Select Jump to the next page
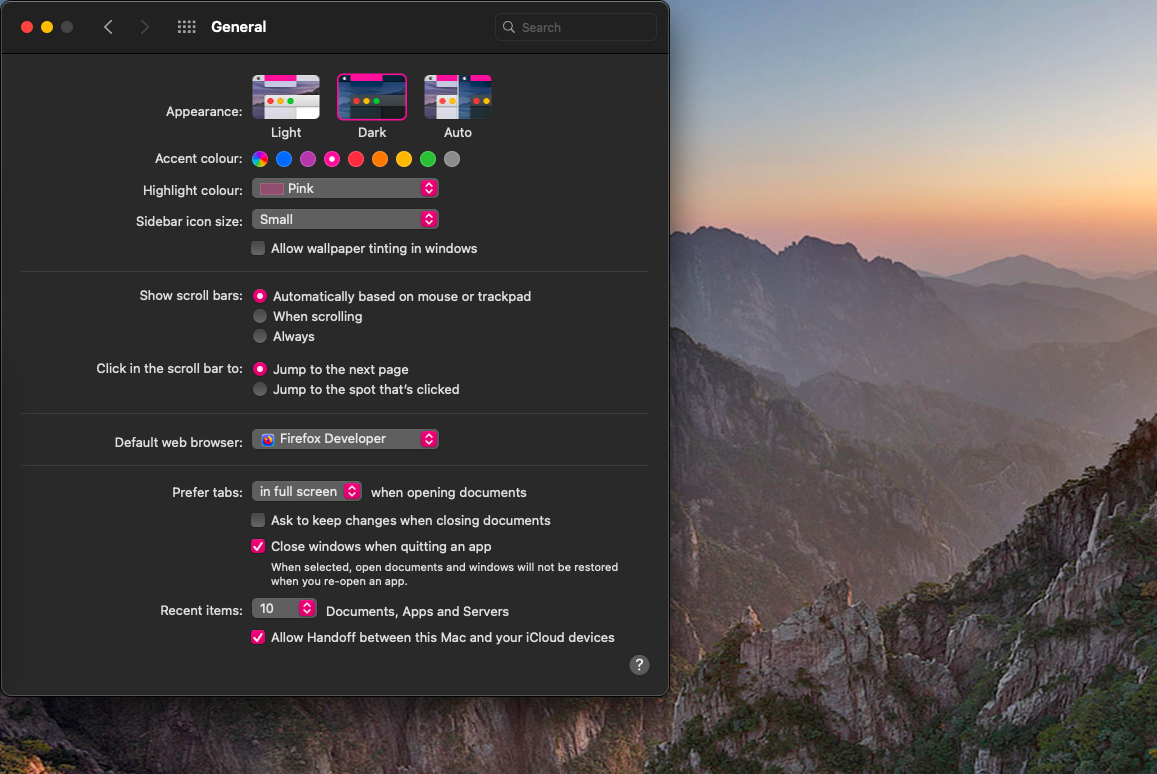The image size is (1157, 774). click(260, 369)
